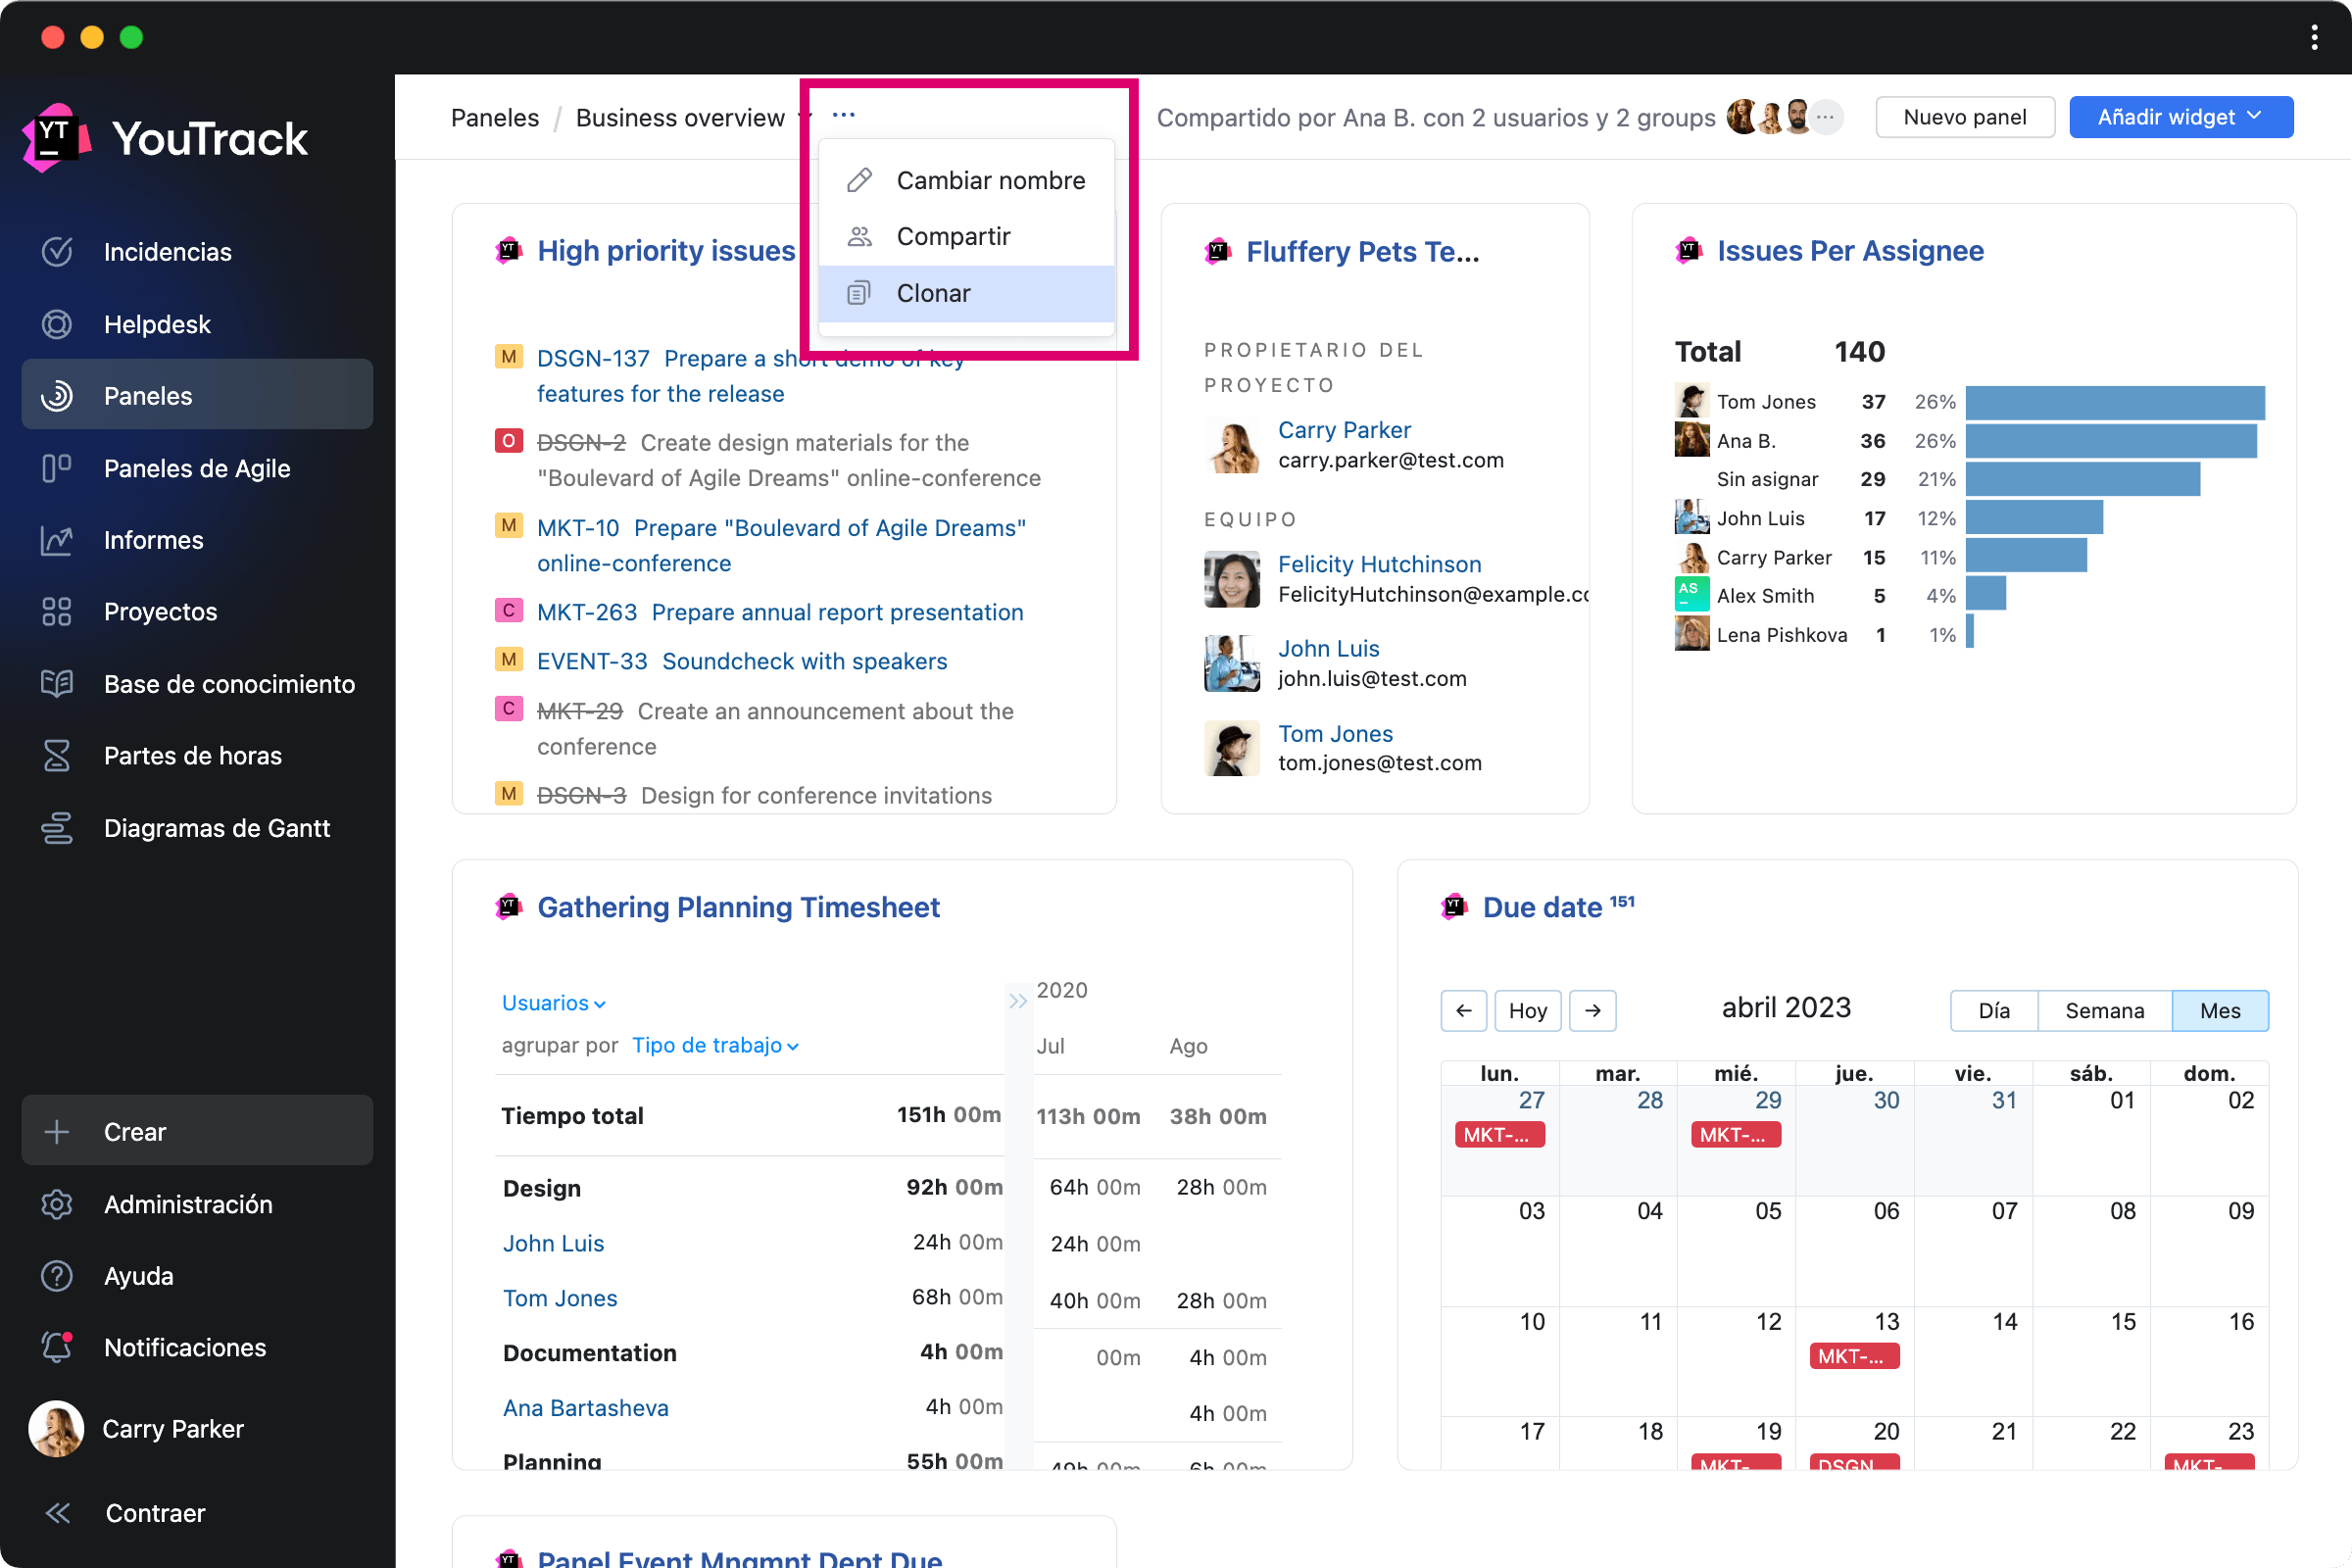Click the Helpdesk lifebuoy icon
2352x1568 pixels.
click(x=57, y=324)
